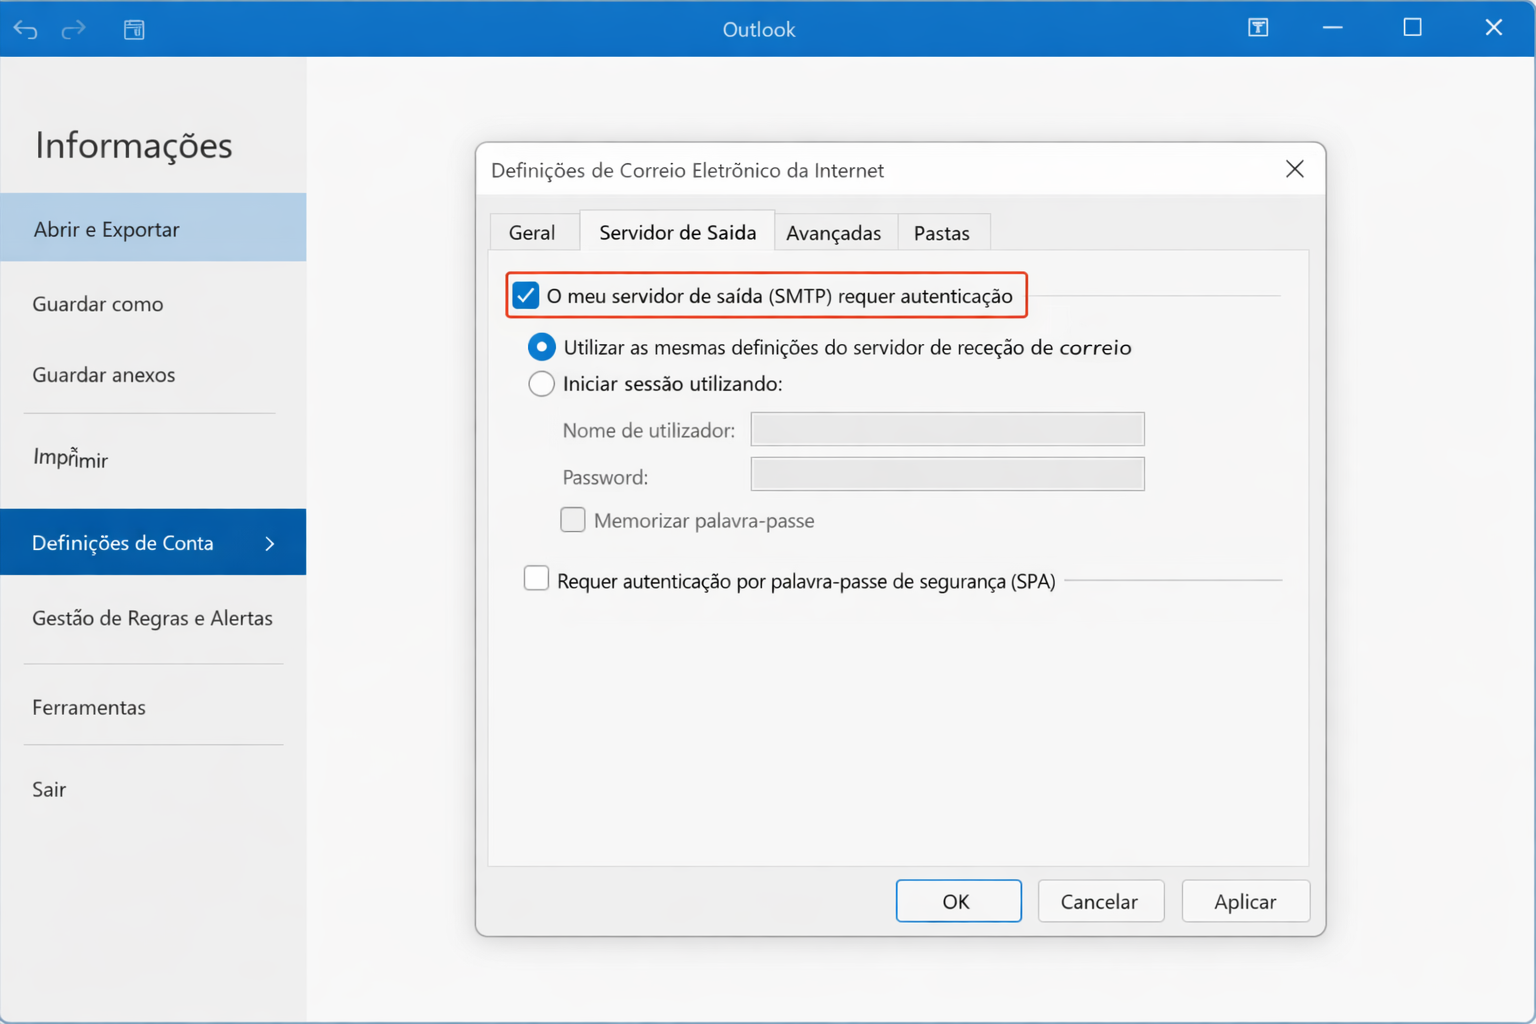The height and width of the screenshot is (1024, 1536).
Task: Check the SPA security password authentication box
Action: coord(537,579)
